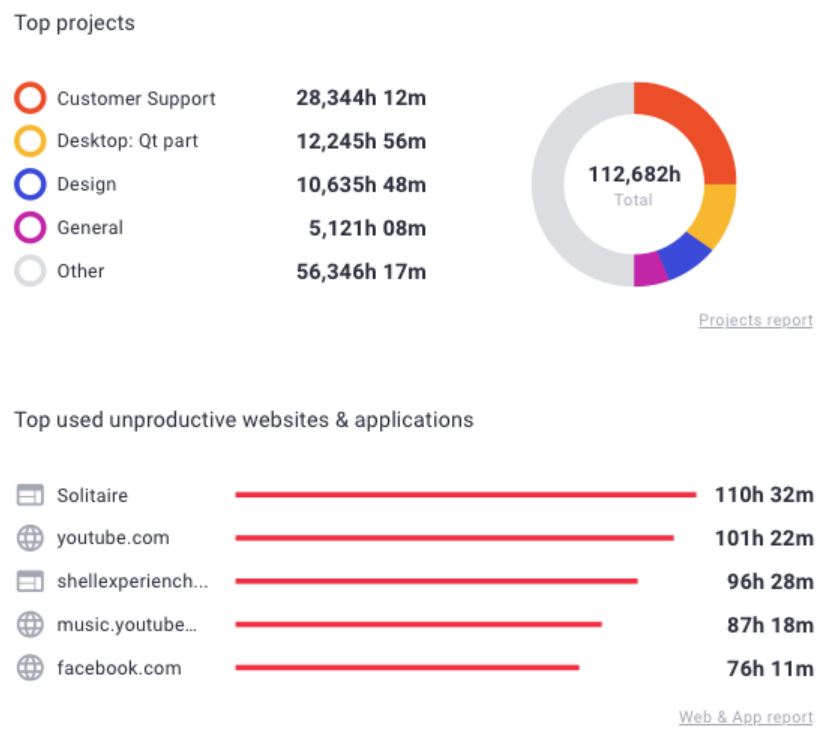Click the 101h 22m time value
Image resolution: width=840 pixels, height=750 pixels.
764,538
